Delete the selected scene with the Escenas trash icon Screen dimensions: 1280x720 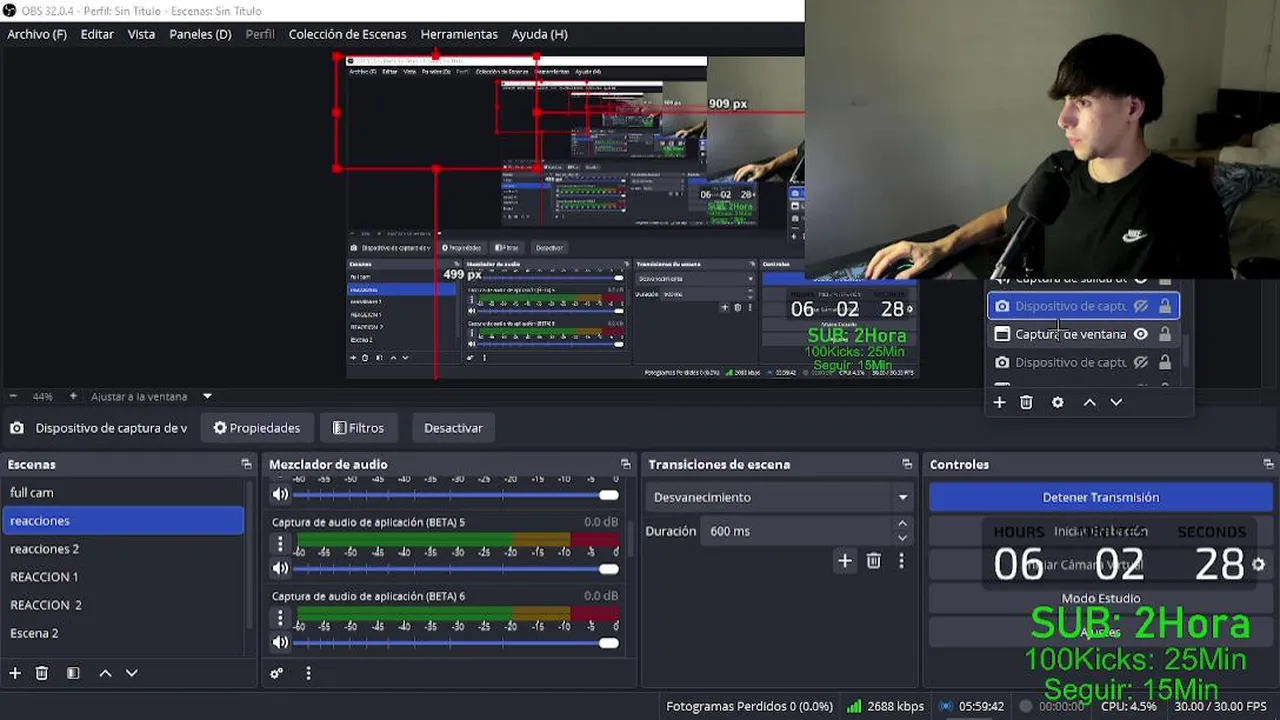point(42,673)
